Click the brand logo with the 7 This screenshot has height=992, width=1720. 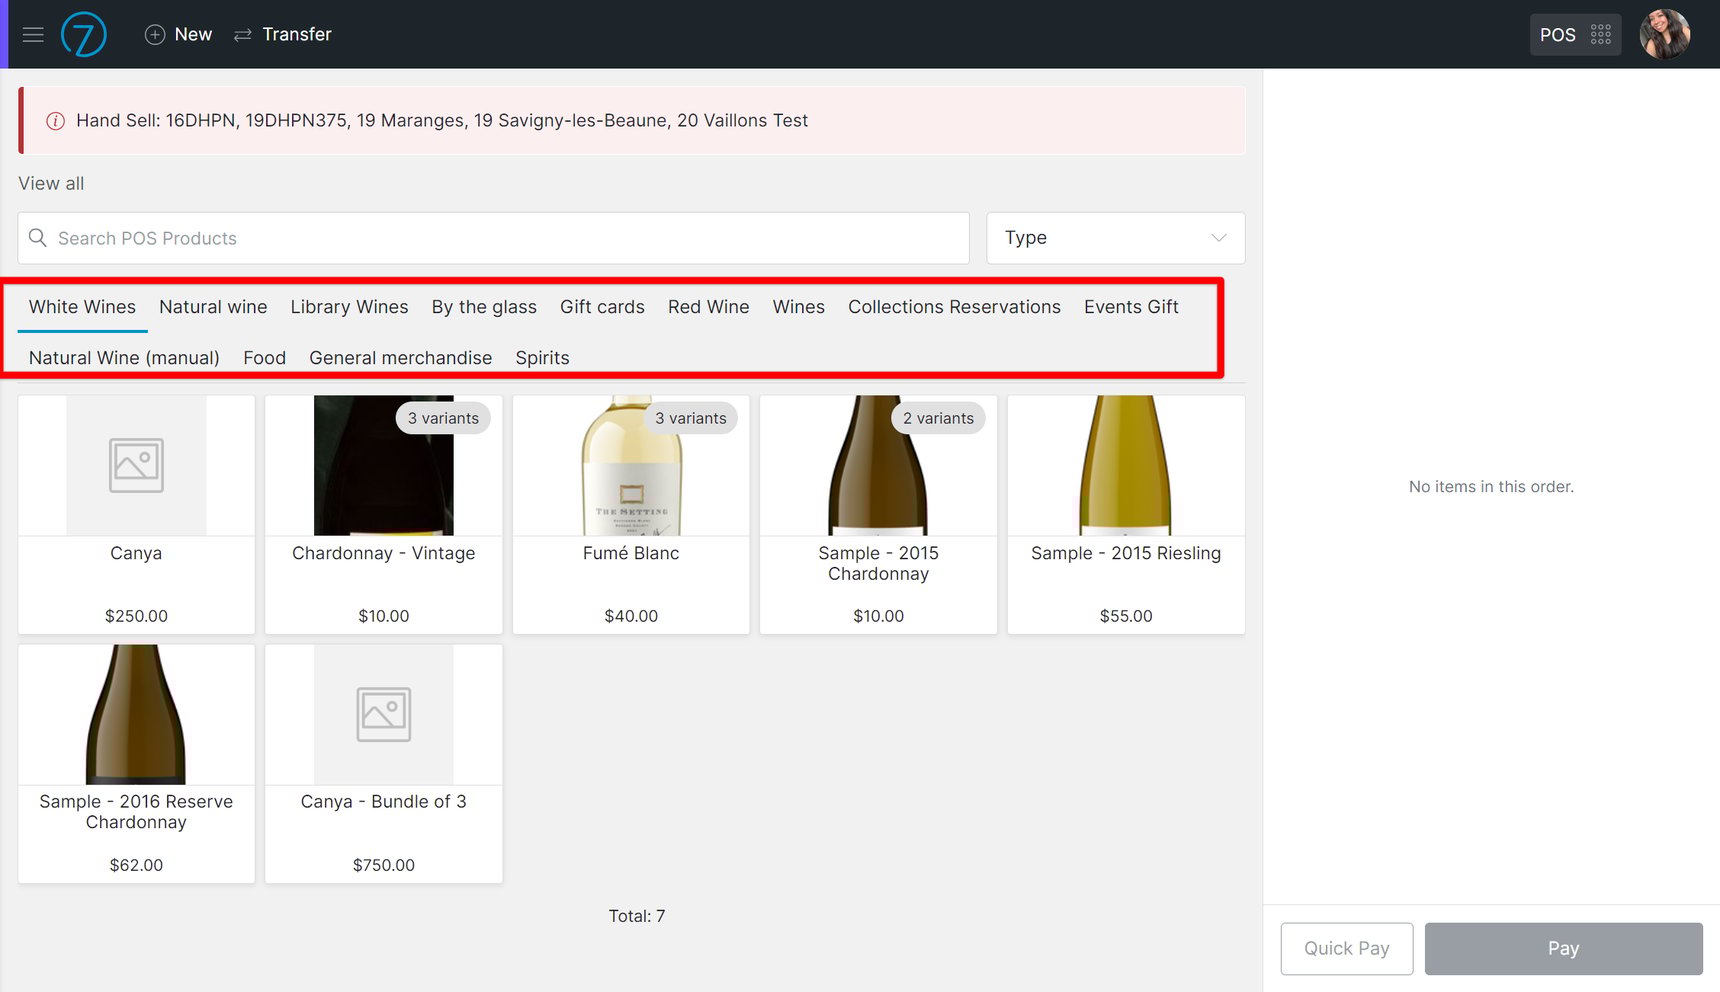pos(84,34)
